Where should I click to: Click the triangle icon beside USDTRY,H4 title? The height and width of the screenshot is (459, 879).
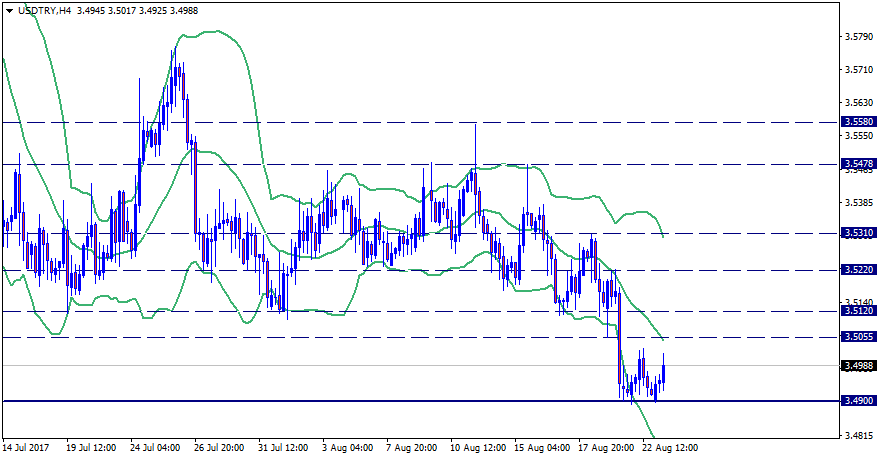pyautogui.click(x=9, y=9)
